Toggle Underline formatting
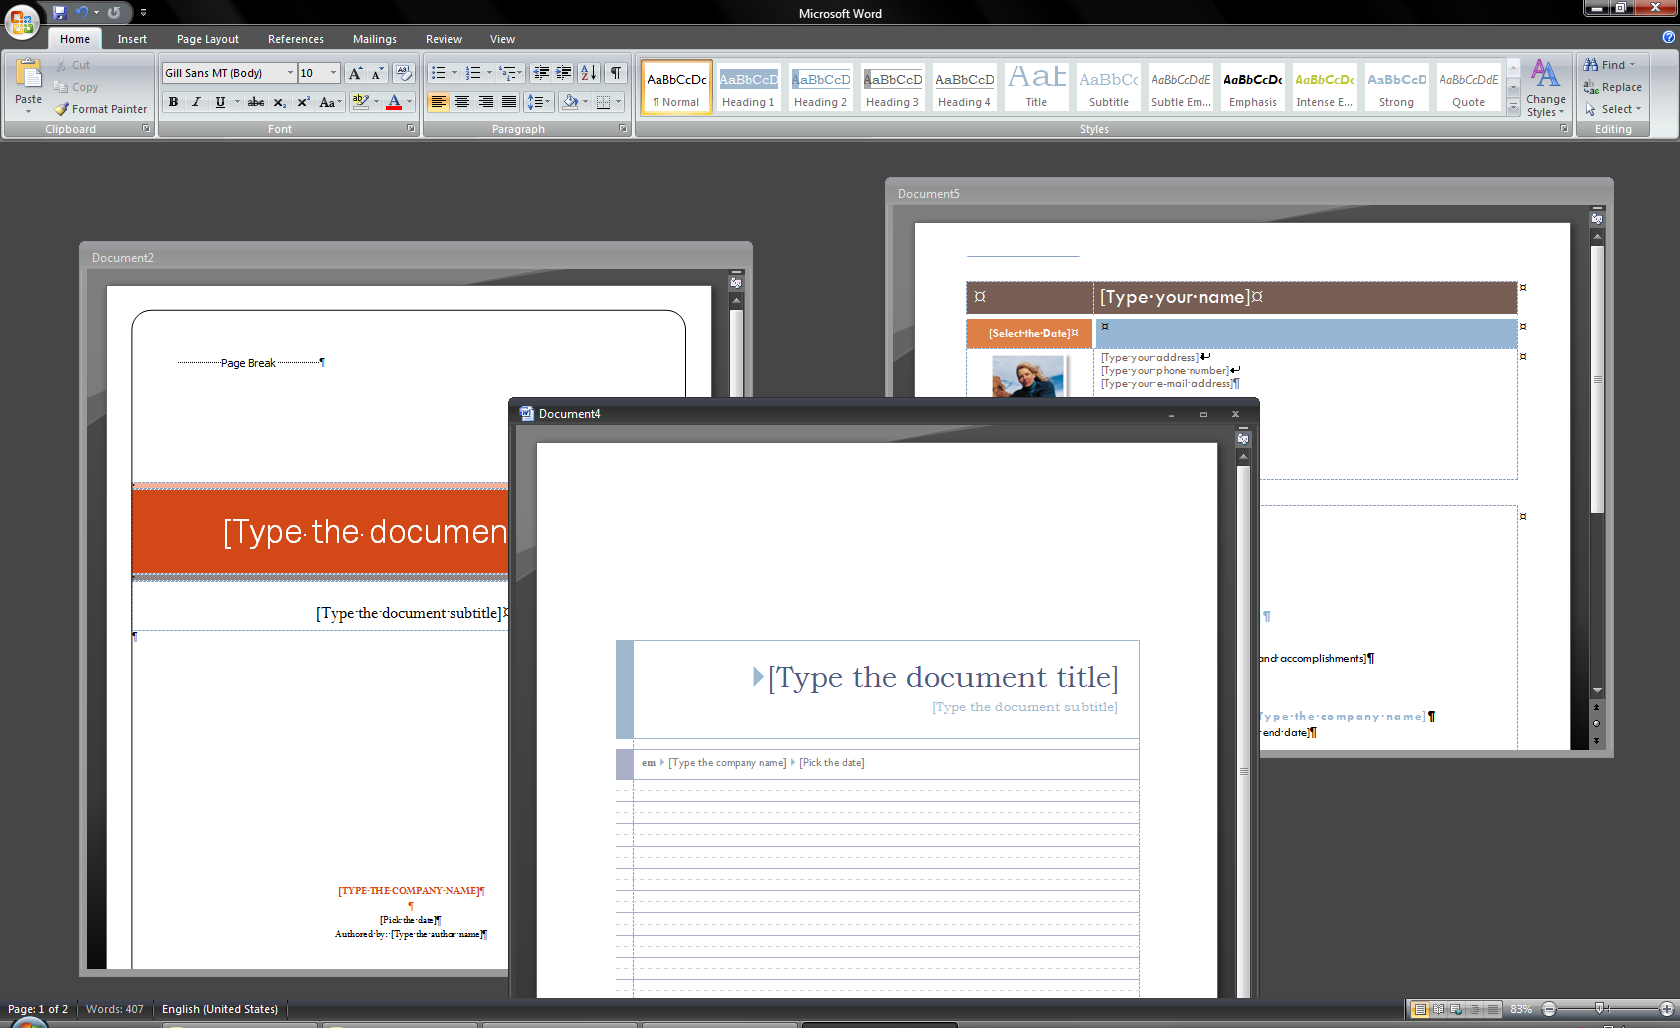Screen dimensions: 1680x1028 pos(220,102)
